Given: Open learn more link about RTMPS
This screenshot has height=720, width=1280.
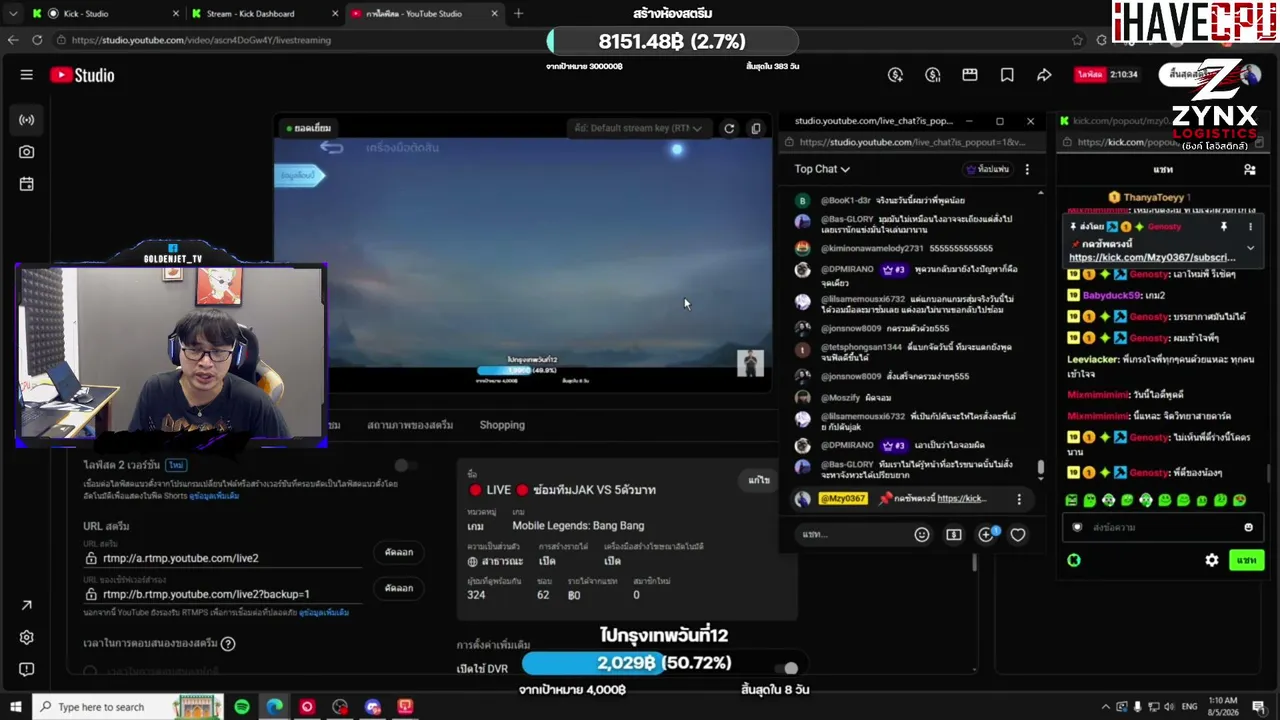Looking at the screenshot, I should (x=323, y=612).
